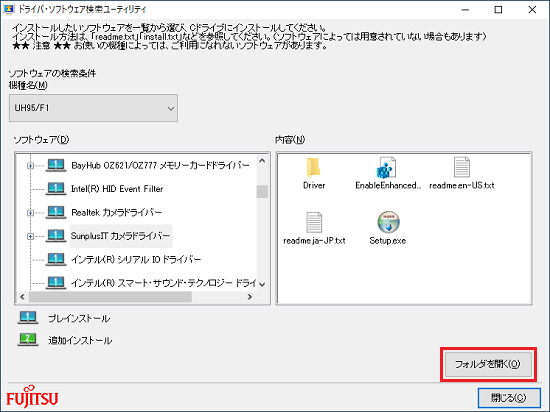The height and width of the screenshot is (412, 550).
Task: Click the Driver folder name label
Action: click(x=314, y=185)
